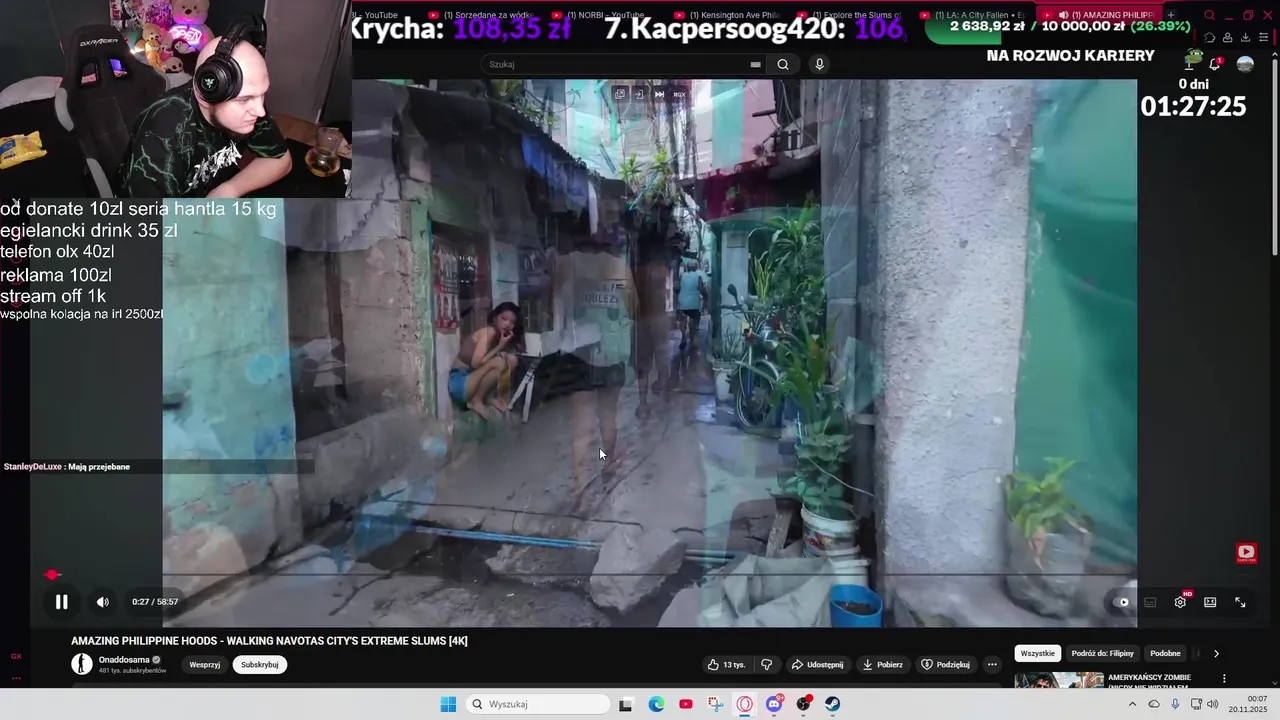
Task: Switch to theater mode view
Action: point(1210,602)
